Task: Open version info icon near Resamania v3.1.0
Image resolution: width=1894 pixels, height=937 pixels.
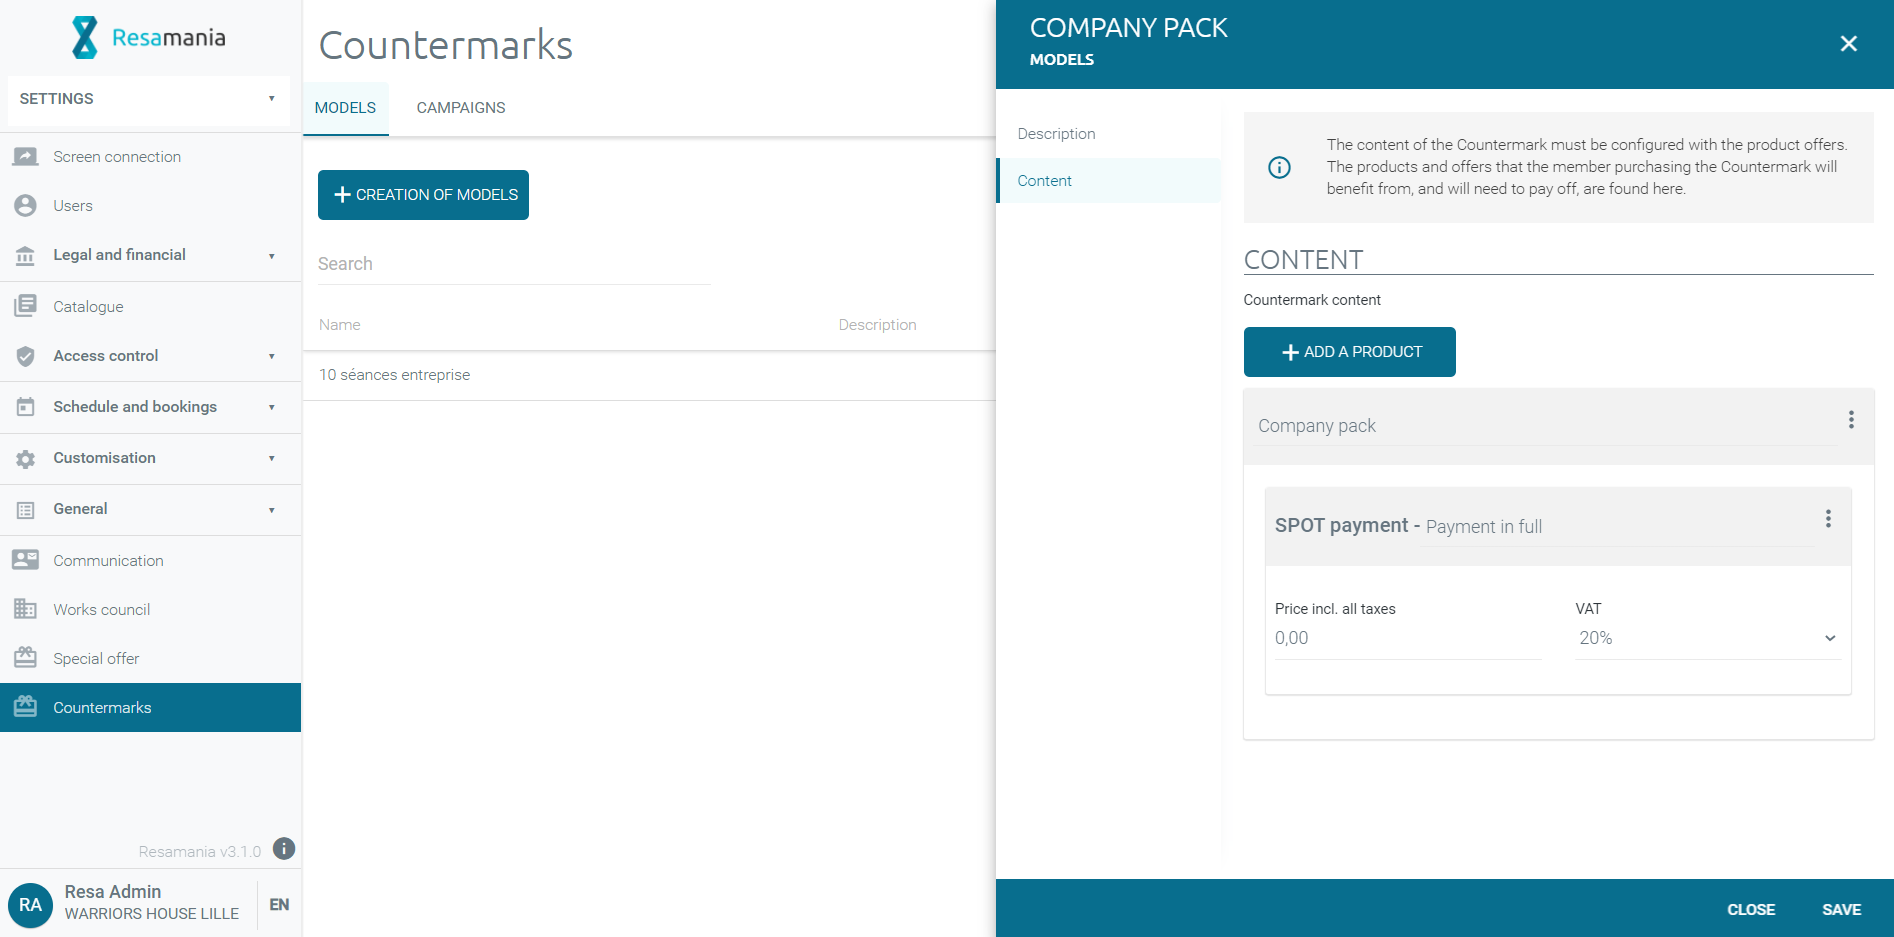Action: coord(284,849)
